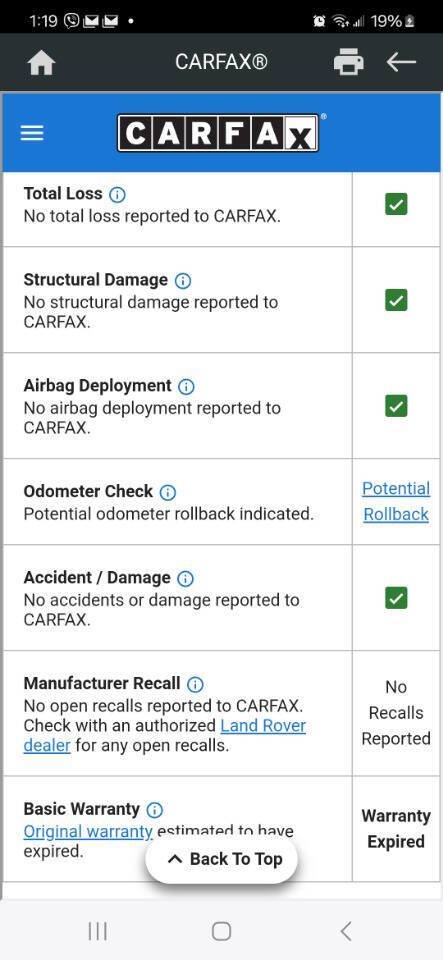The width and height of the screenshot is (443, 960).
Task: Show Basic Warranty info icon
Action: click(155, 810)
